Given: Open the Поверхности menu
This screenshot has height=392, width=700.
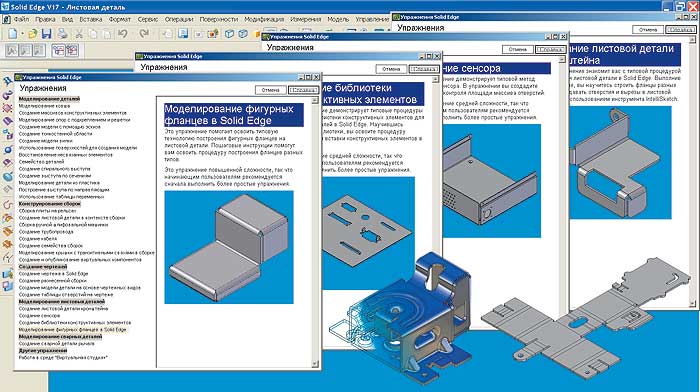Looking at the screenshot, I should click(219, 20).
